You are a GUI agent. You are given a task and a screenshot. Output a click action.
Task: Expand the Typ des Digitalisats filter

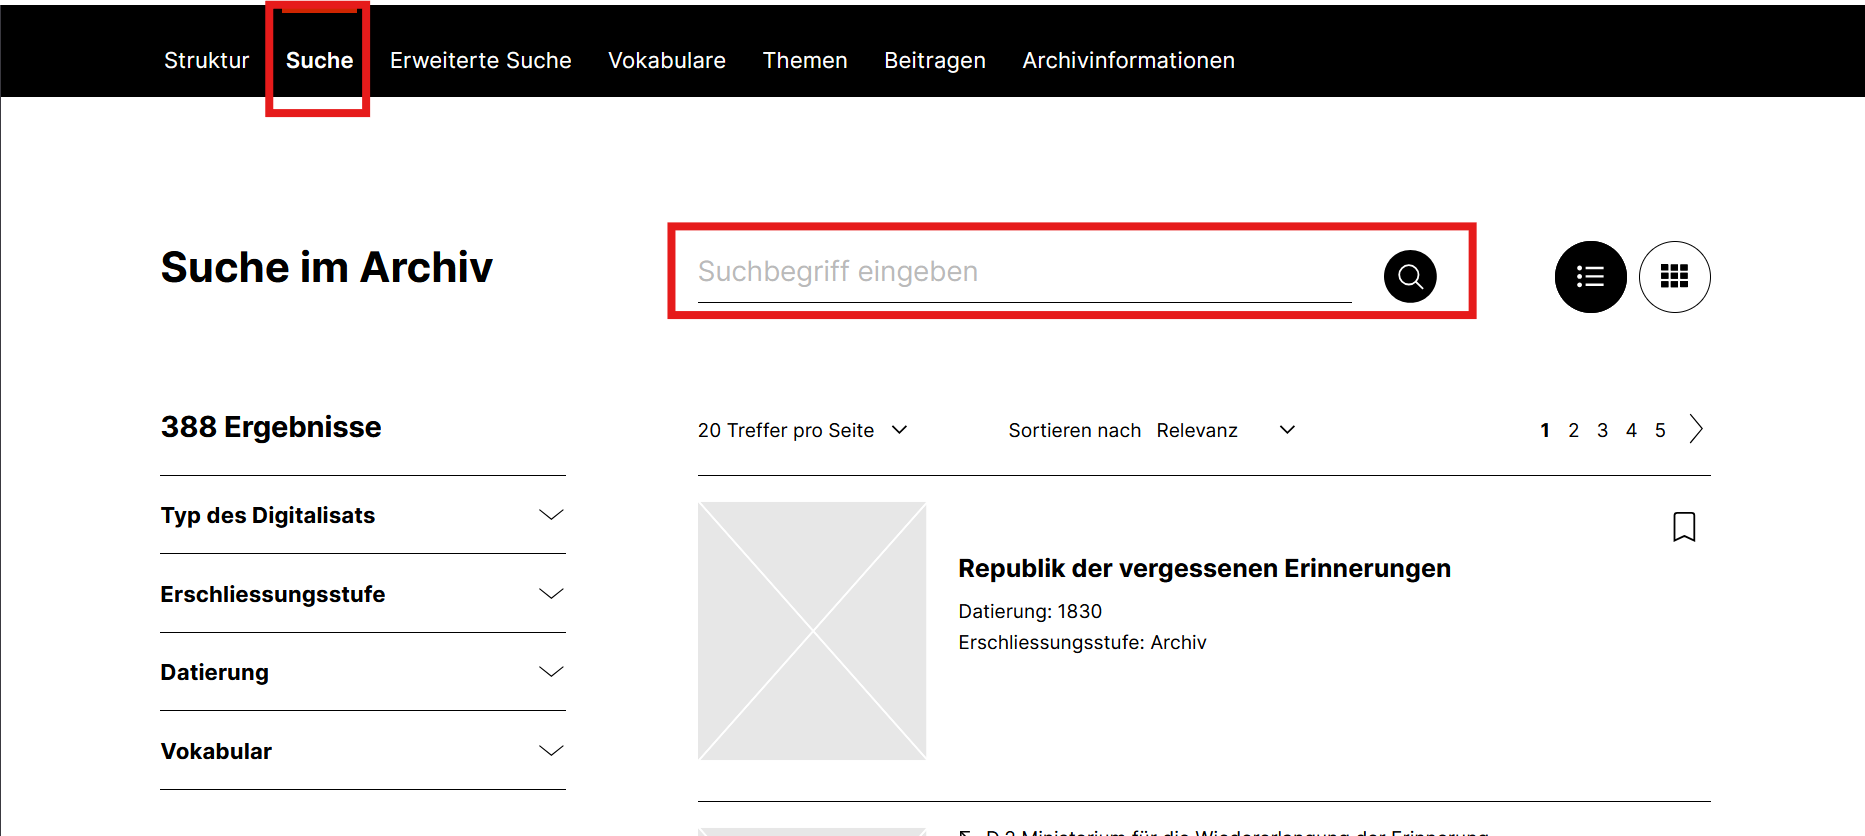(x=363, y=515)
